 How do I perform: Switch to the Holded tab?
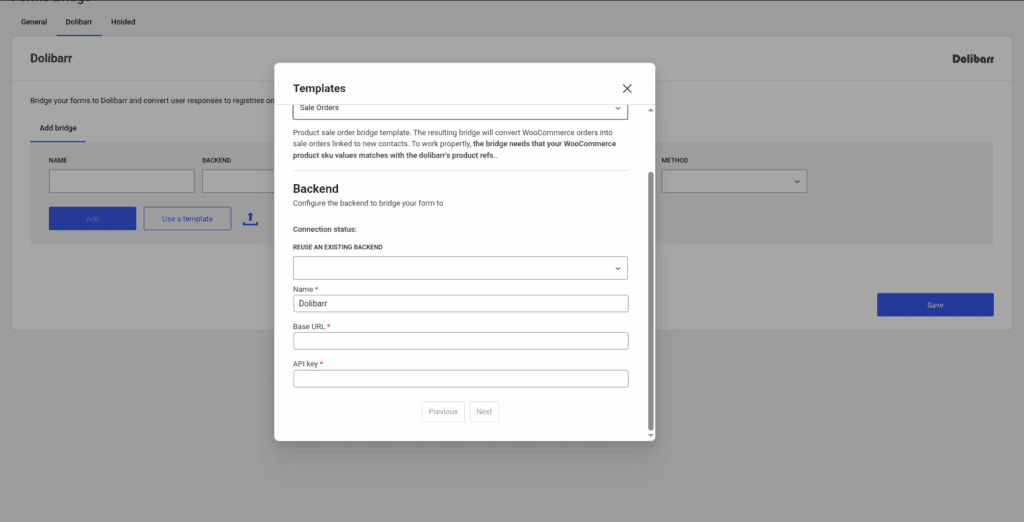pos(123,22)
